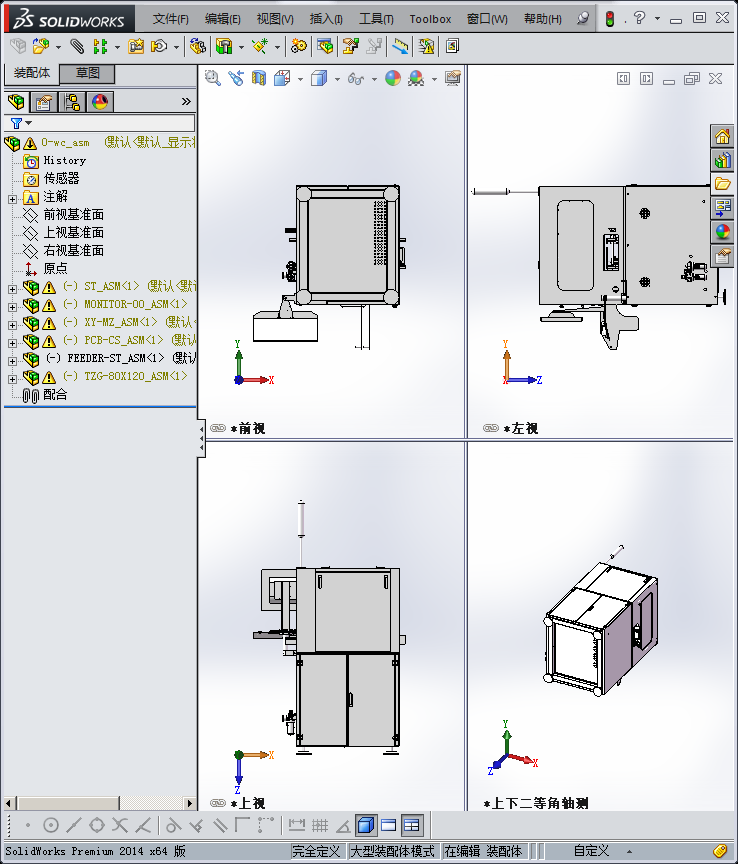Screen dimensions: 738x864
Task: Expand the TZG-80X120_ASM<1> node
Action: coord(12,379)
